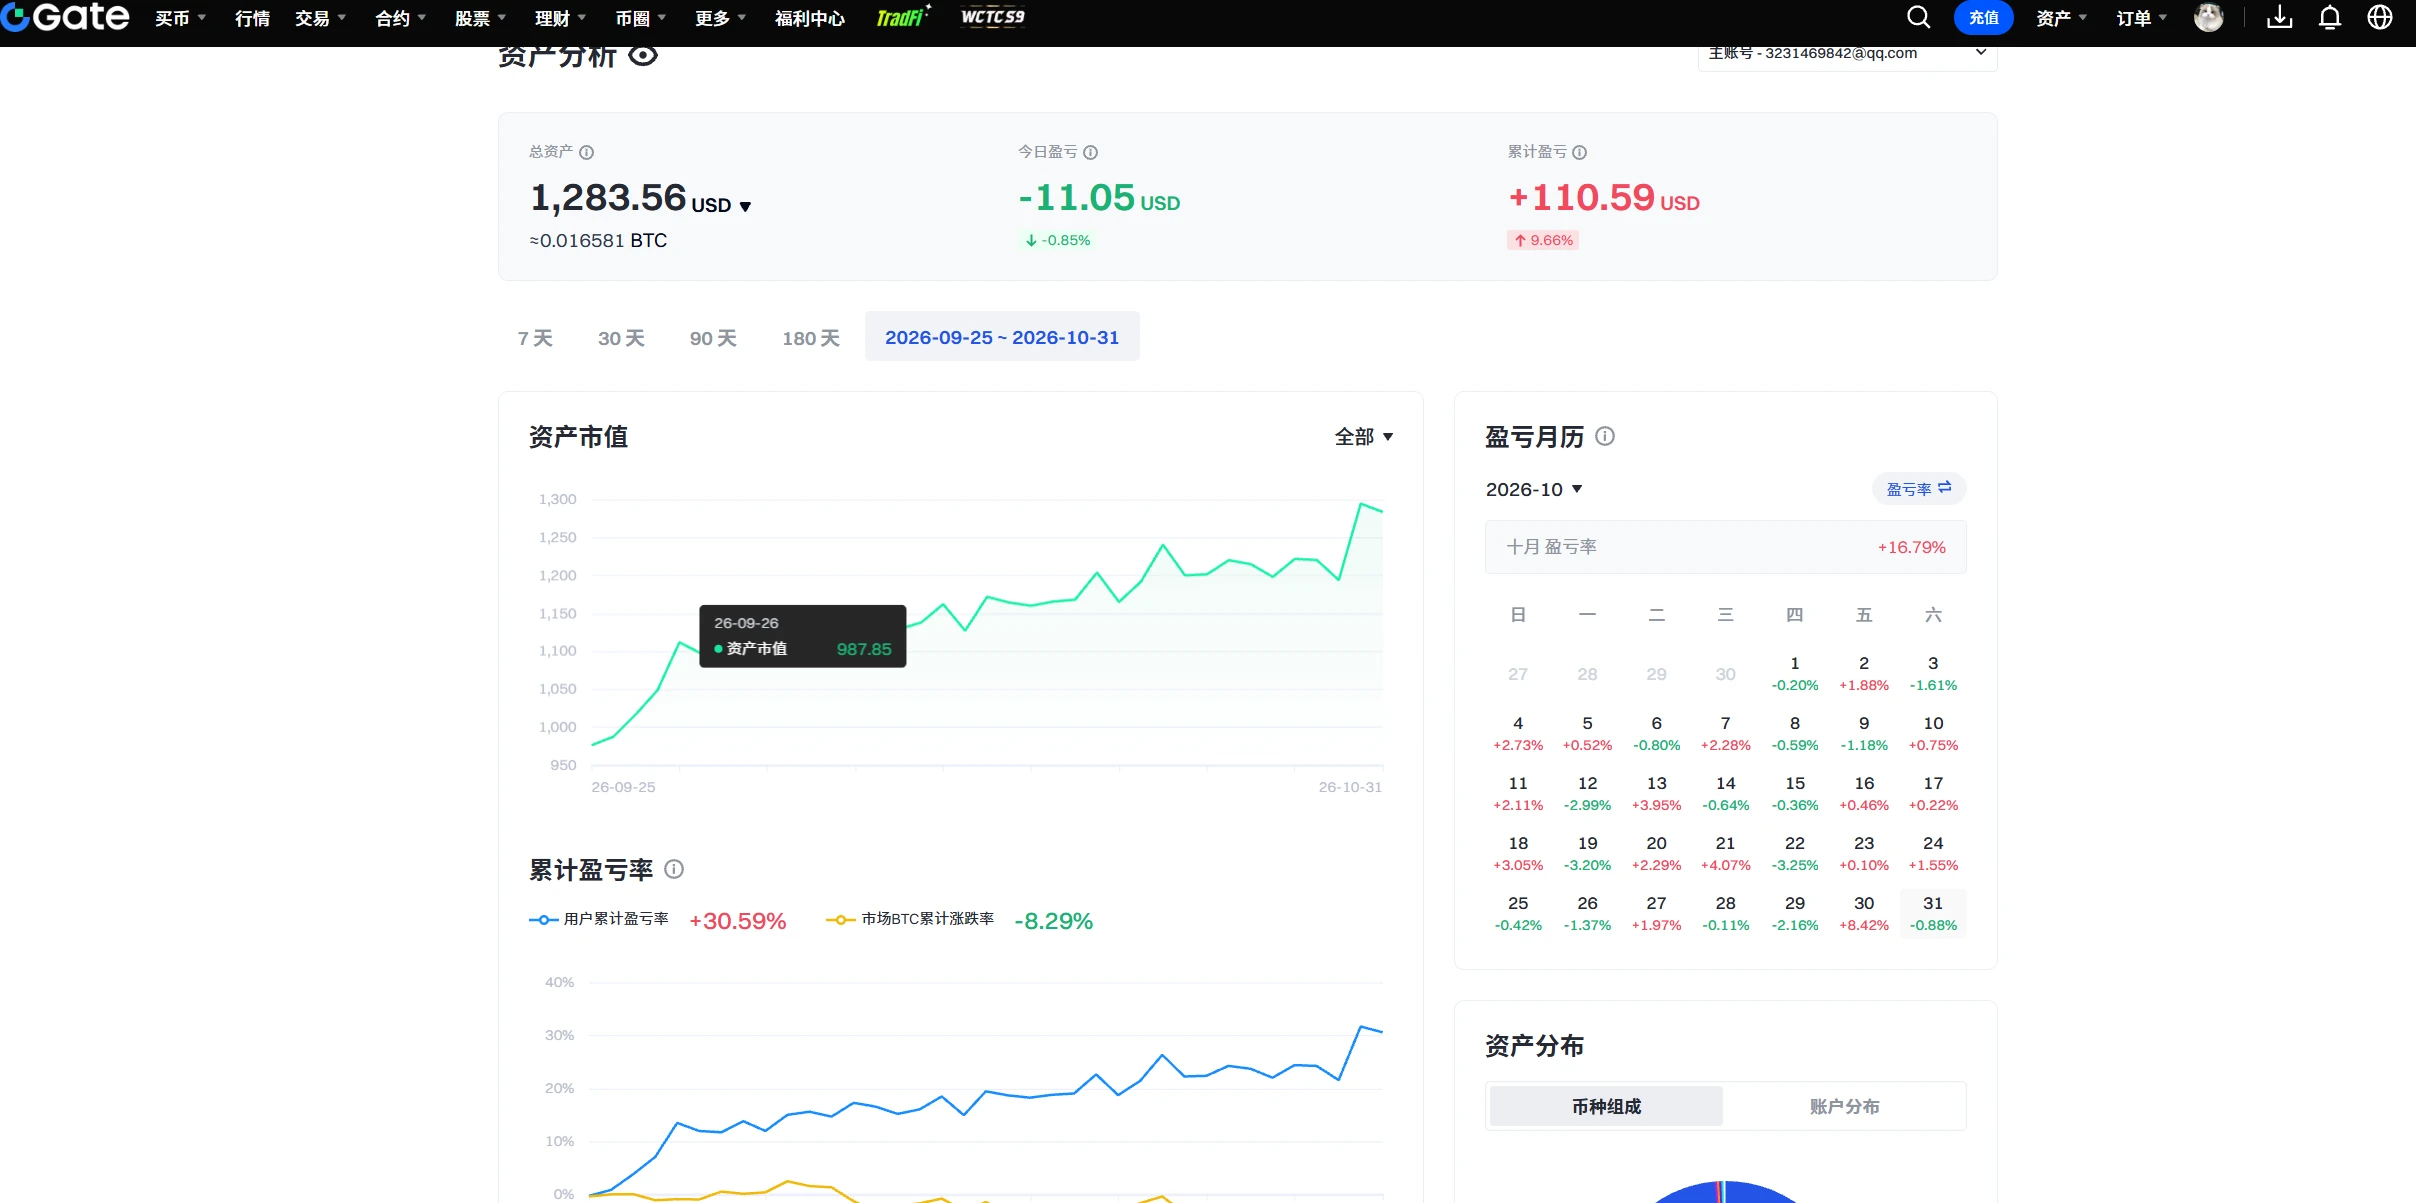The height and width of the screenshot is (1203, 2416).
Task: Click the blue 充值 button
Action: pos(1983,17)
